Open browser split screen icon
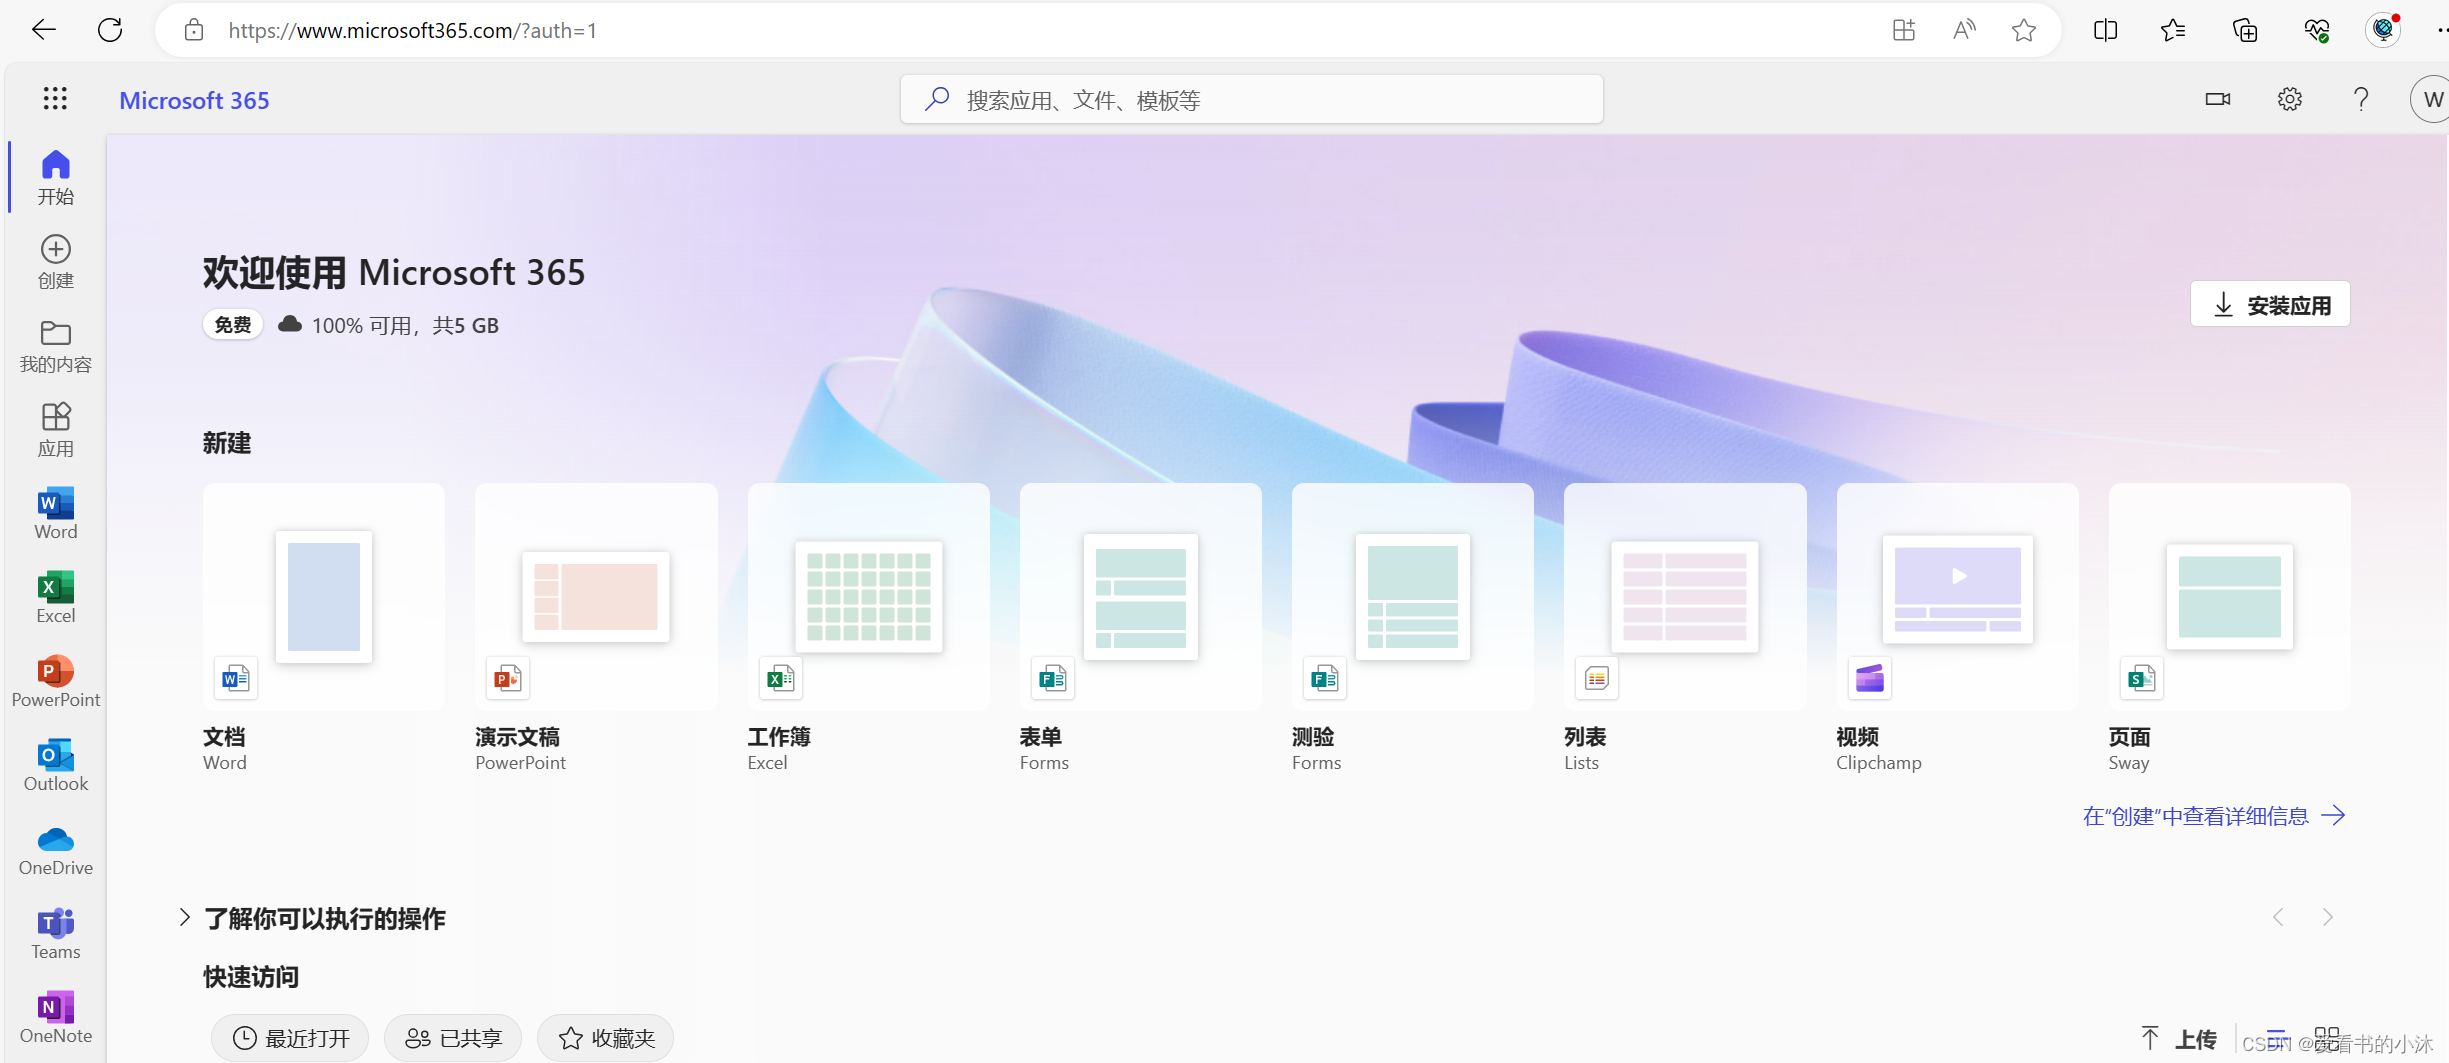This screenshot has height=1063, width=2449. [2105, 30]
